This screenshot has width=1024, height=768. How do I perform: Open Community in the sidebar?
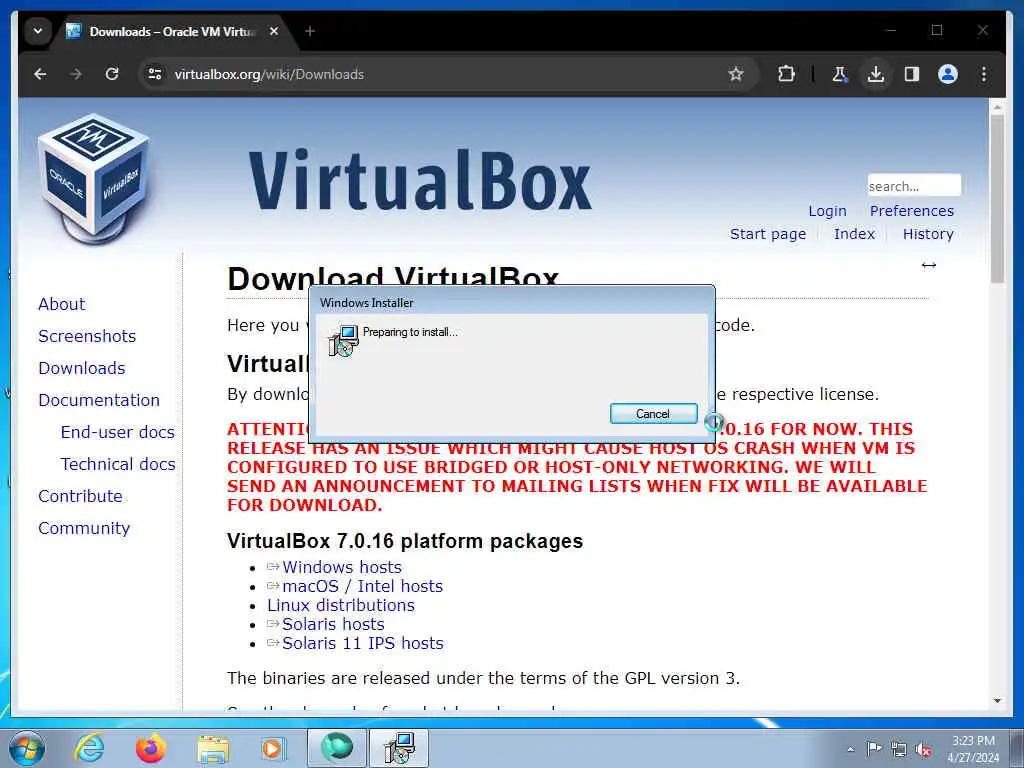pos(84,528)
